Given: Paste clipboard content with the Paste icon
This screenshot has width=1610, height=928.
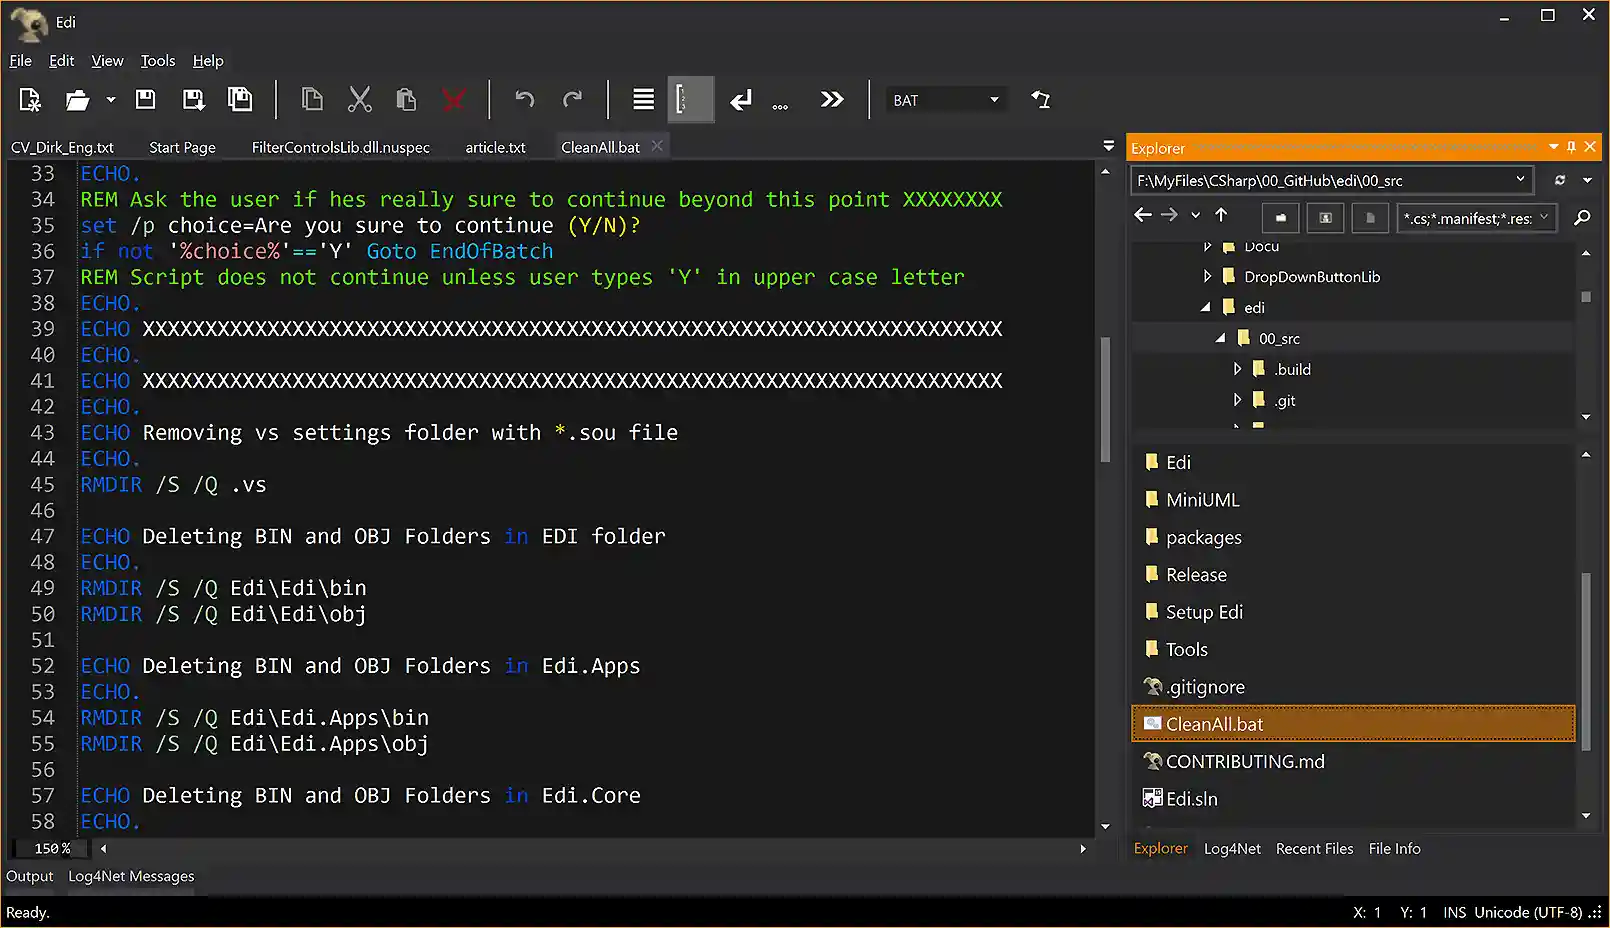Looking at the screenshot, I should tap(406, 99).
